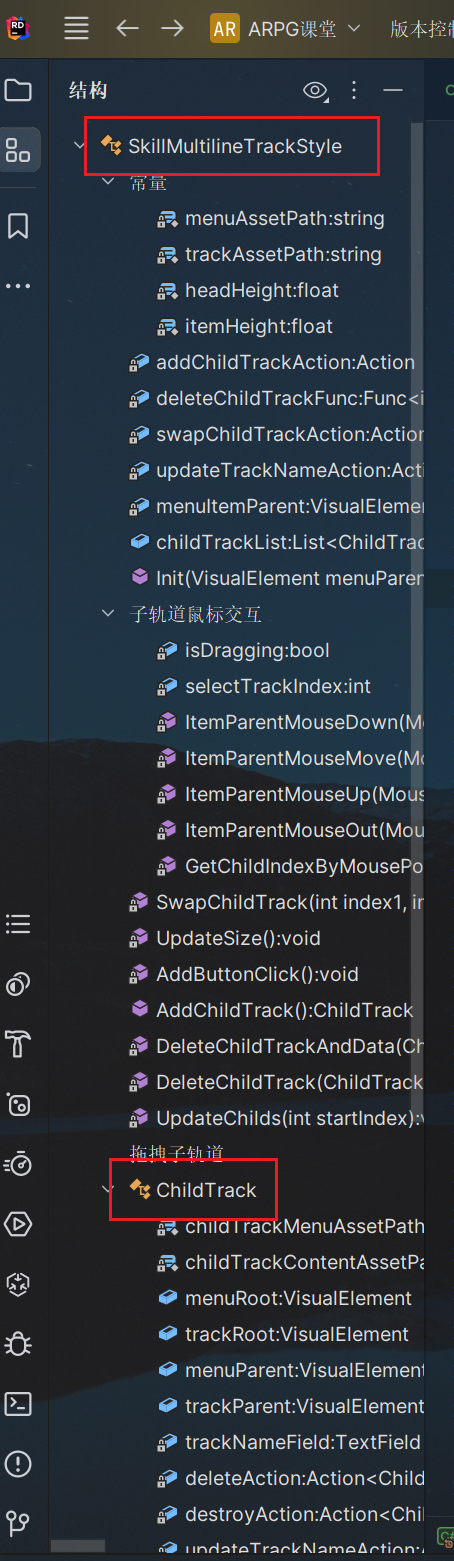Open the Git version control tool window

tap(18, 1524)
